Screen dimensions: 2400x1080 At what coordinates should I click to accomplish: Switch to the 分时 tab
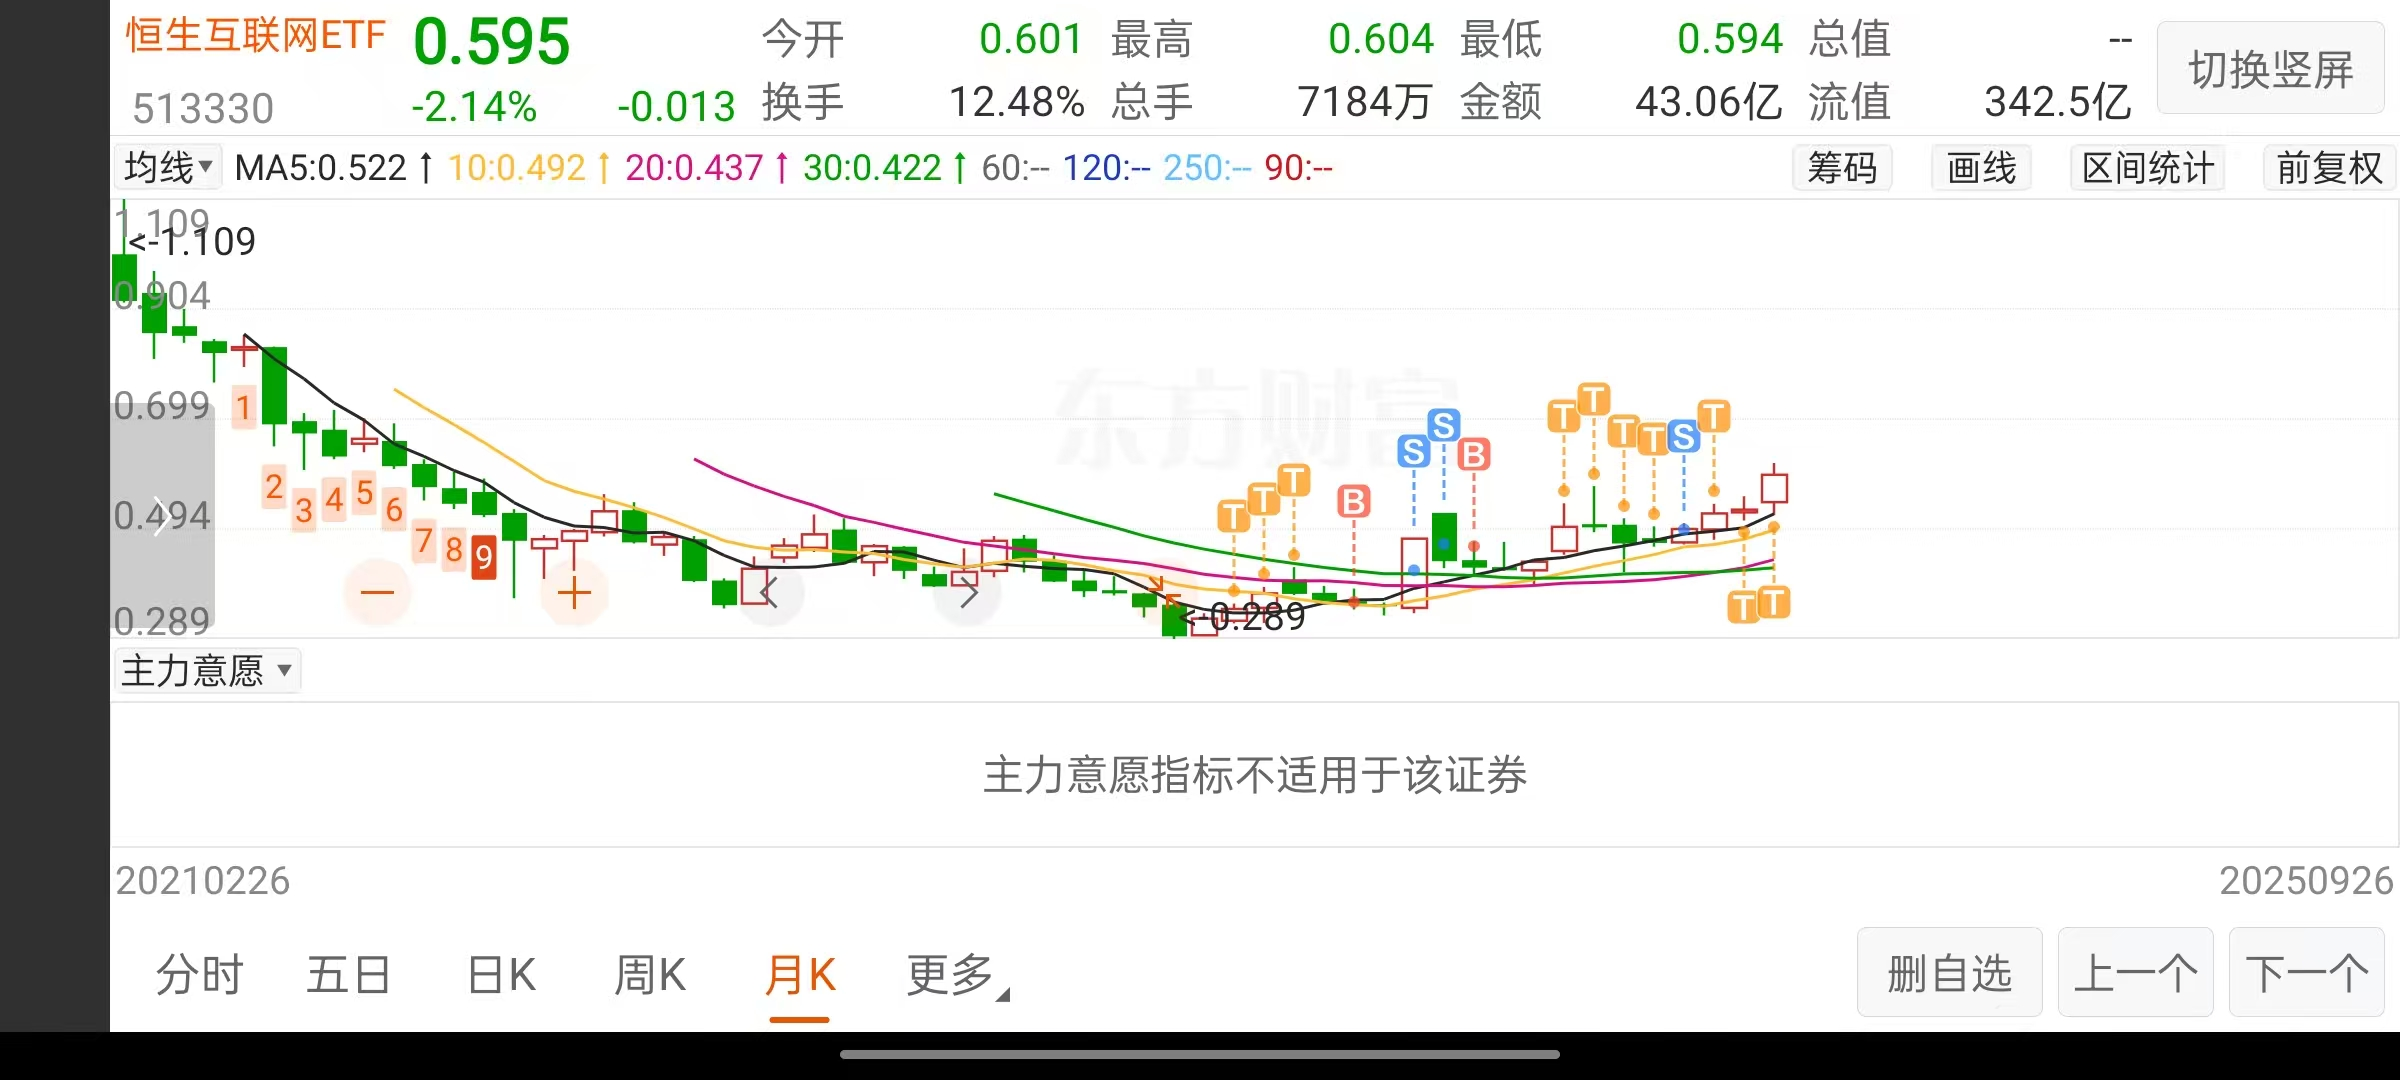tap(200, 975)
